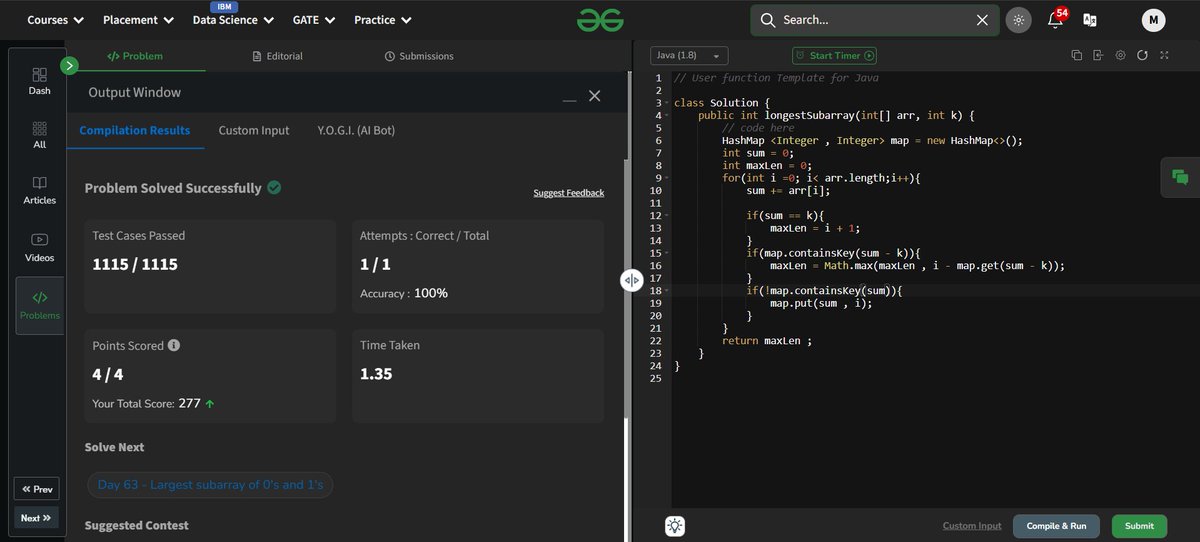Click Points Scored info icon
The image size is (1200, 542).
(x=174, y=345)
